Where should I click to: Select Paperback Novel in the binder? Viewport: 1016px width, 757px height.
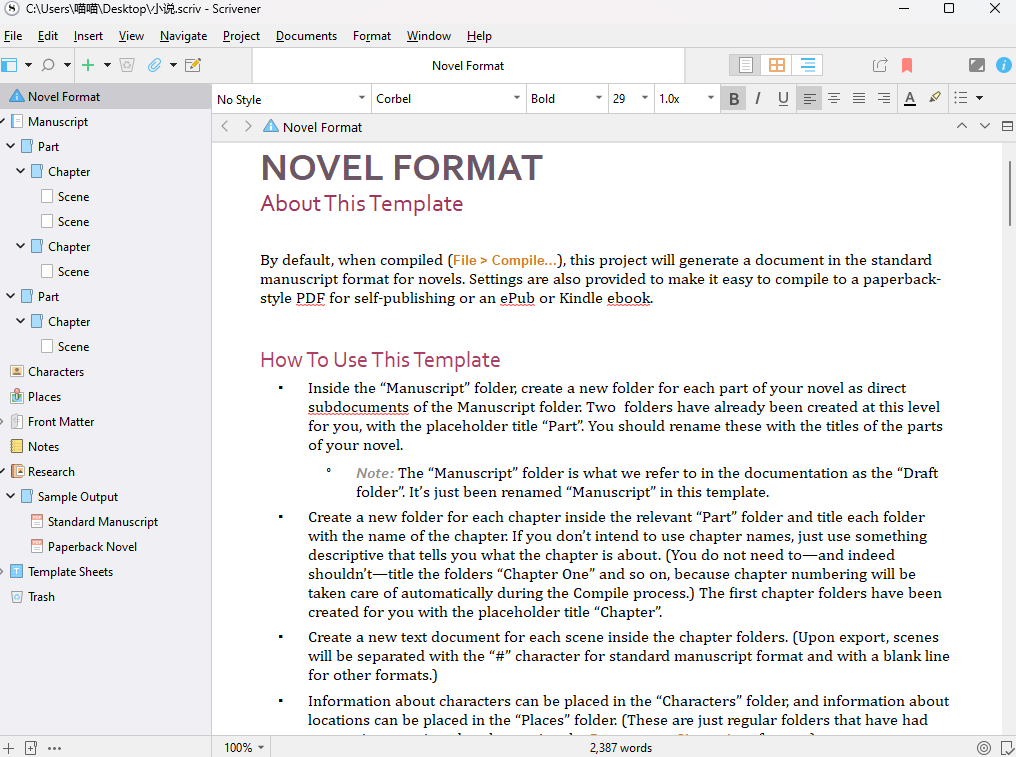click(x=95, y=546)
